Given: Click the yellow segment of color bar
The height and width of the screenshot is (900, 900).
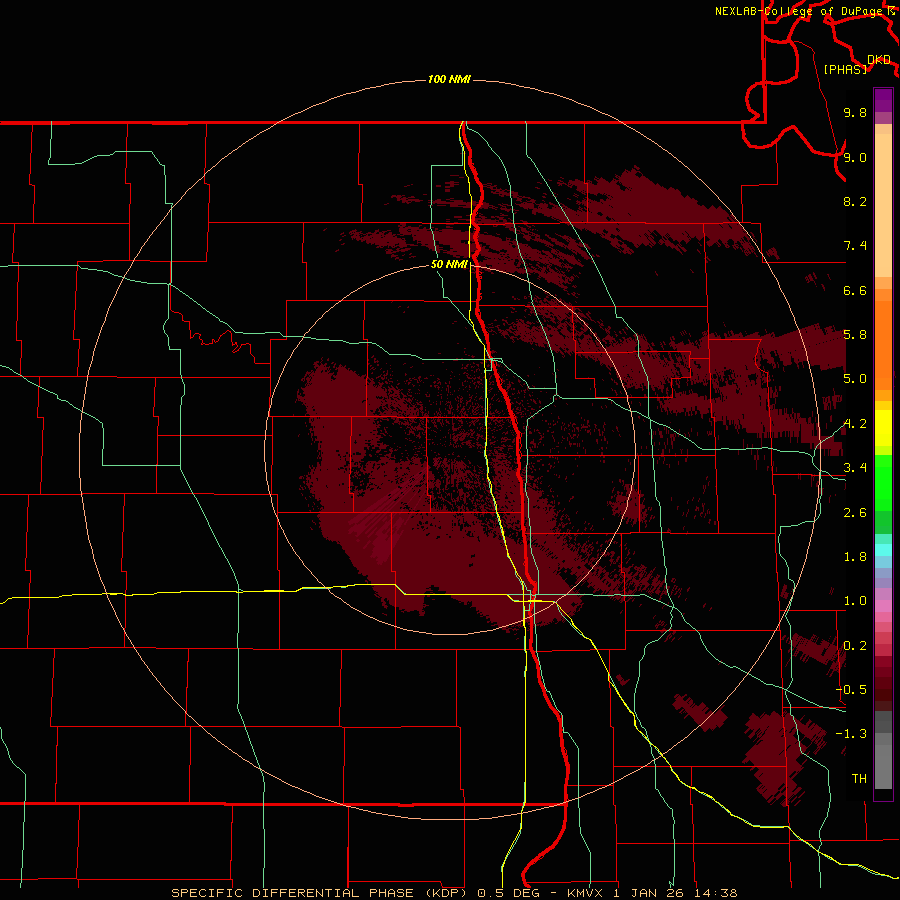Looking at the screenshot, I should [883, 428].
